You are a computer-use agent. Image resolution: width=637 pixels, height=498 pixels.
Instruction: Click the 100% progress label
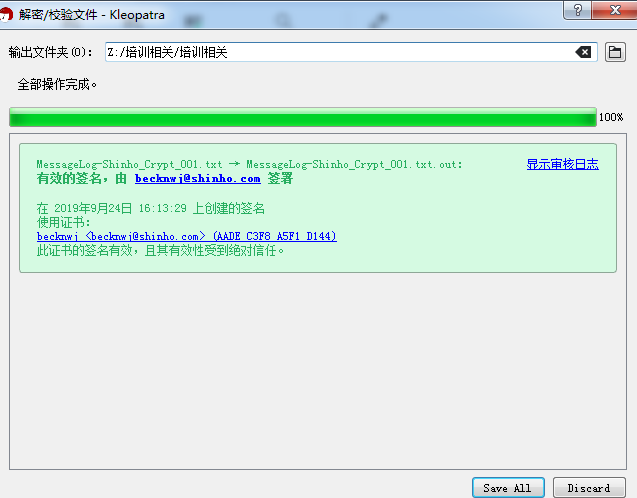611,118
